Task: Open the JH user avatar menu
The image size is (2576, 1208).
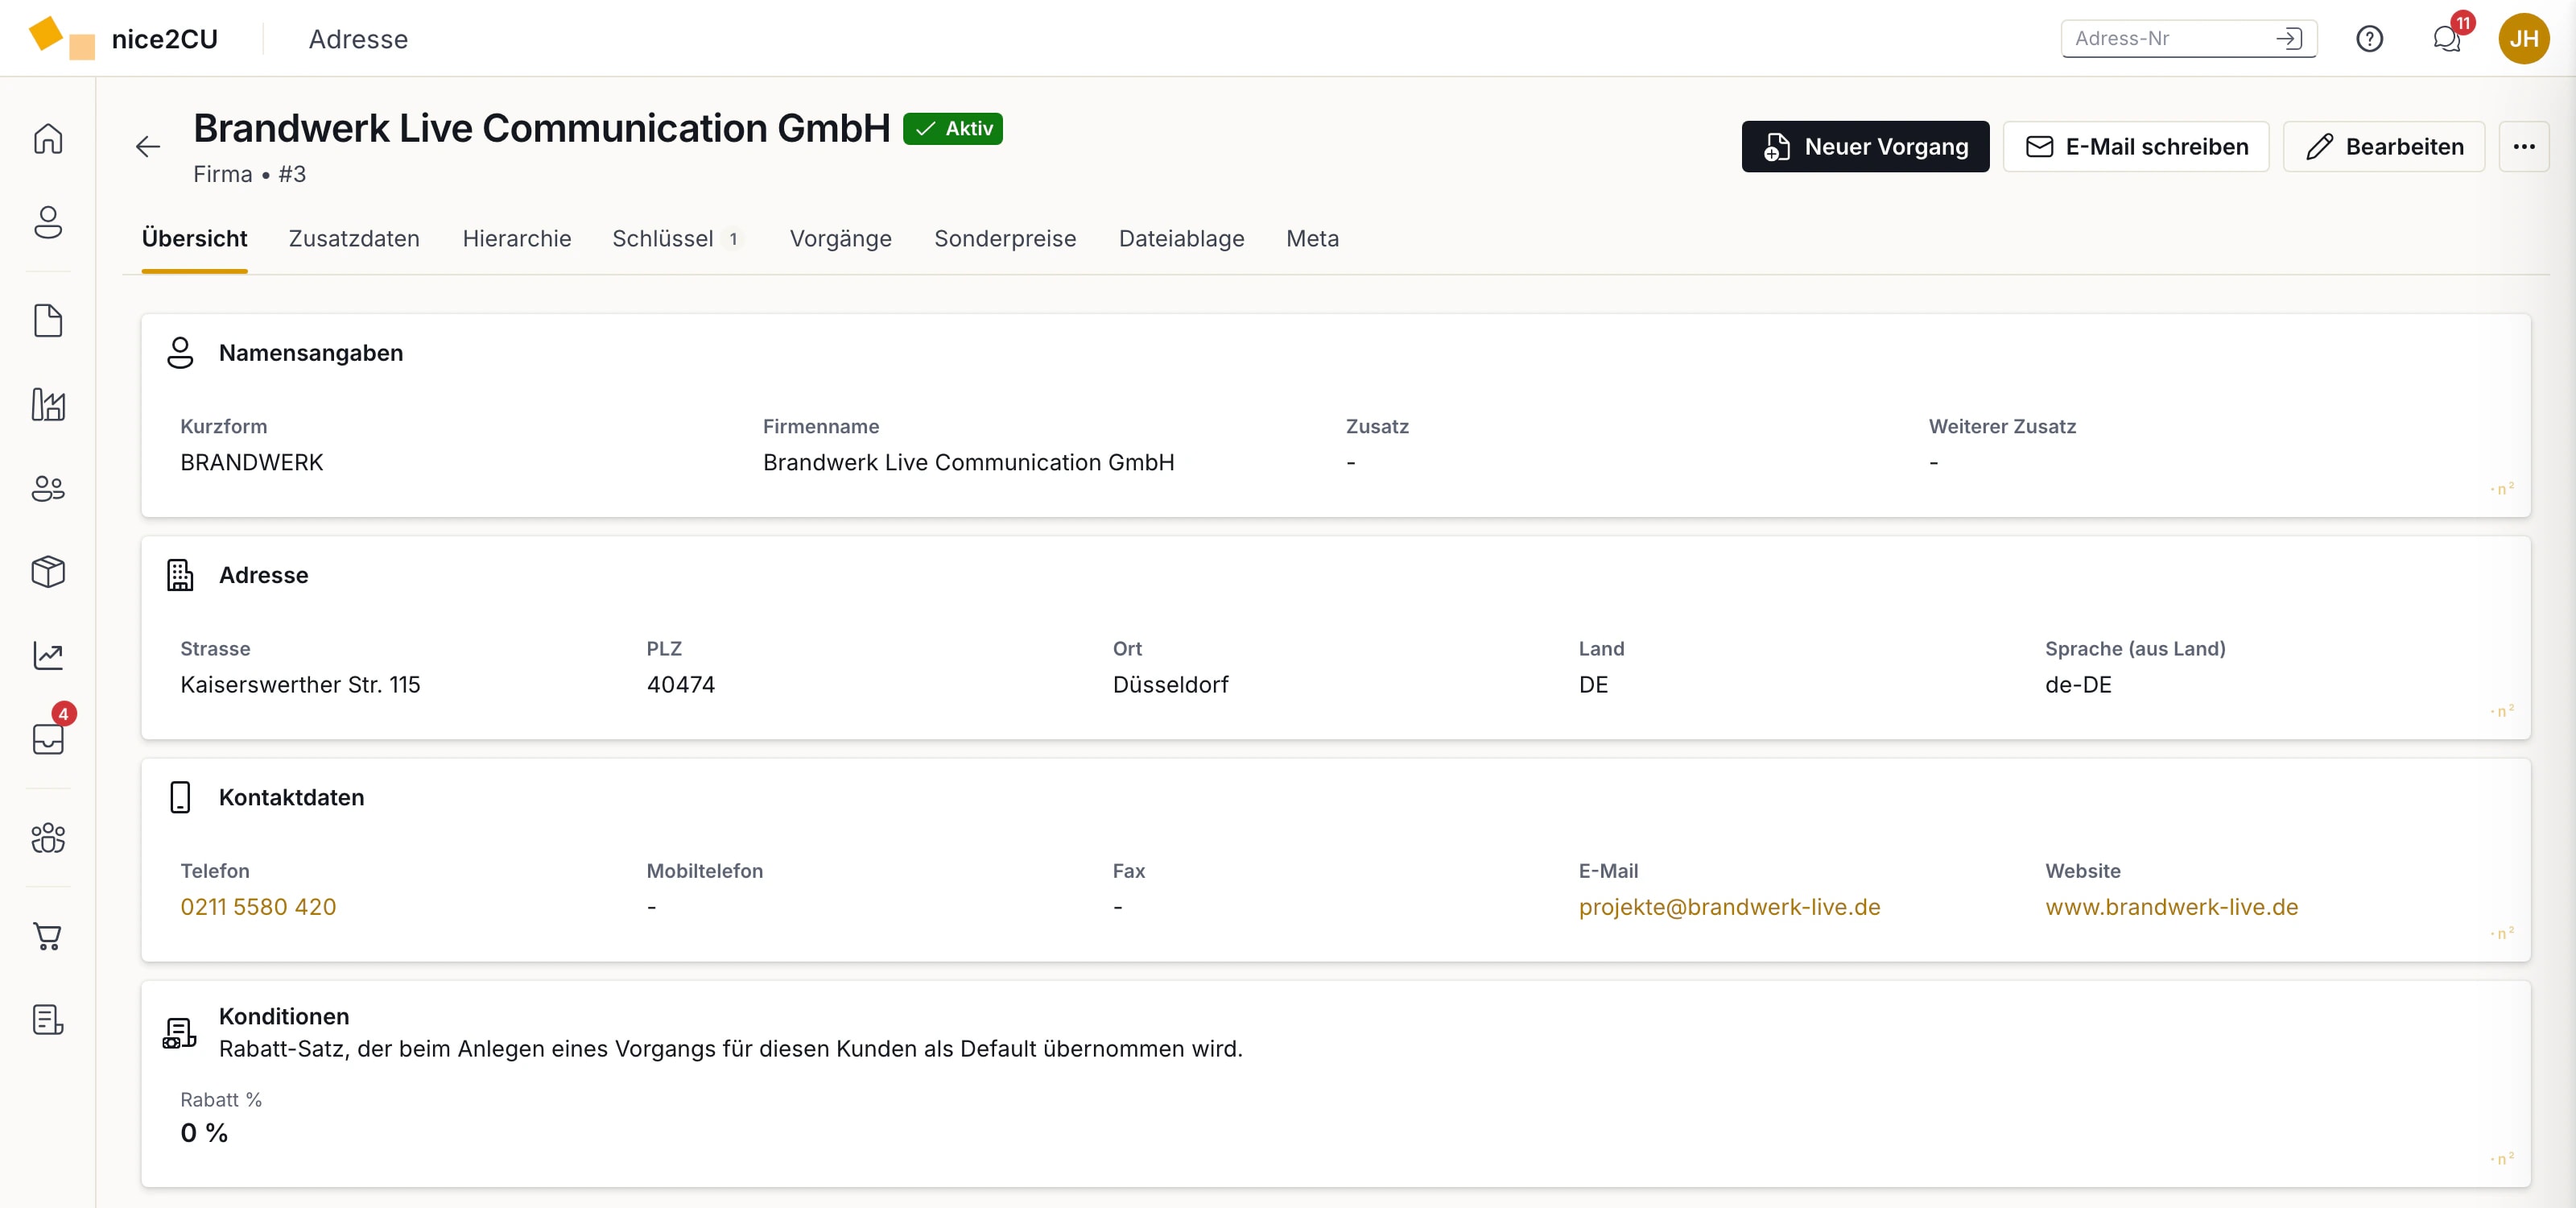Action: (x=2523, y=39)
